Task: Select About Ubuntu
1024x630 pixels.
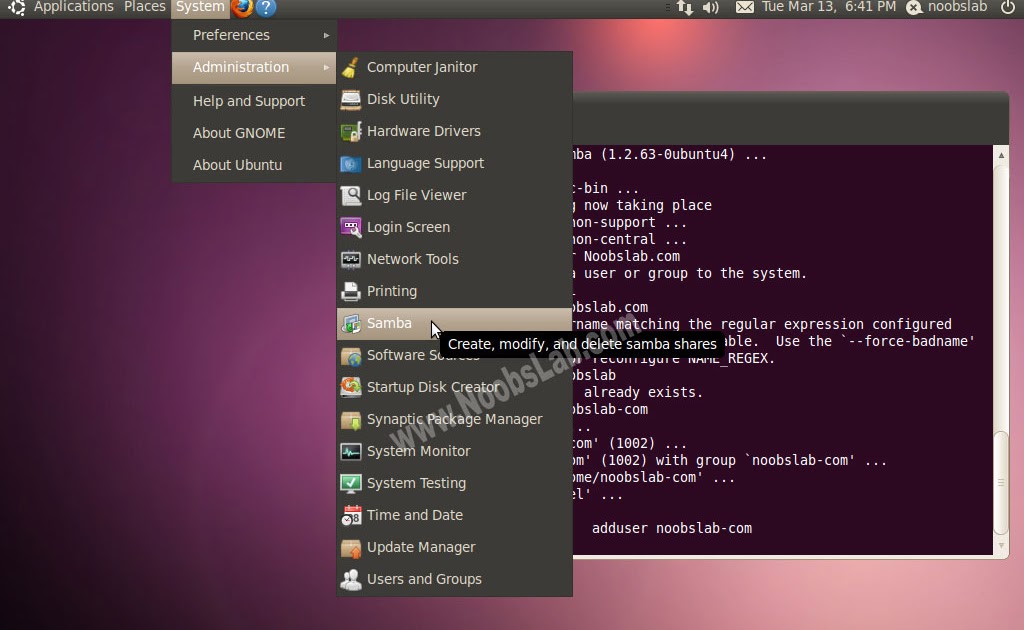Action: (x=254, y=165)
